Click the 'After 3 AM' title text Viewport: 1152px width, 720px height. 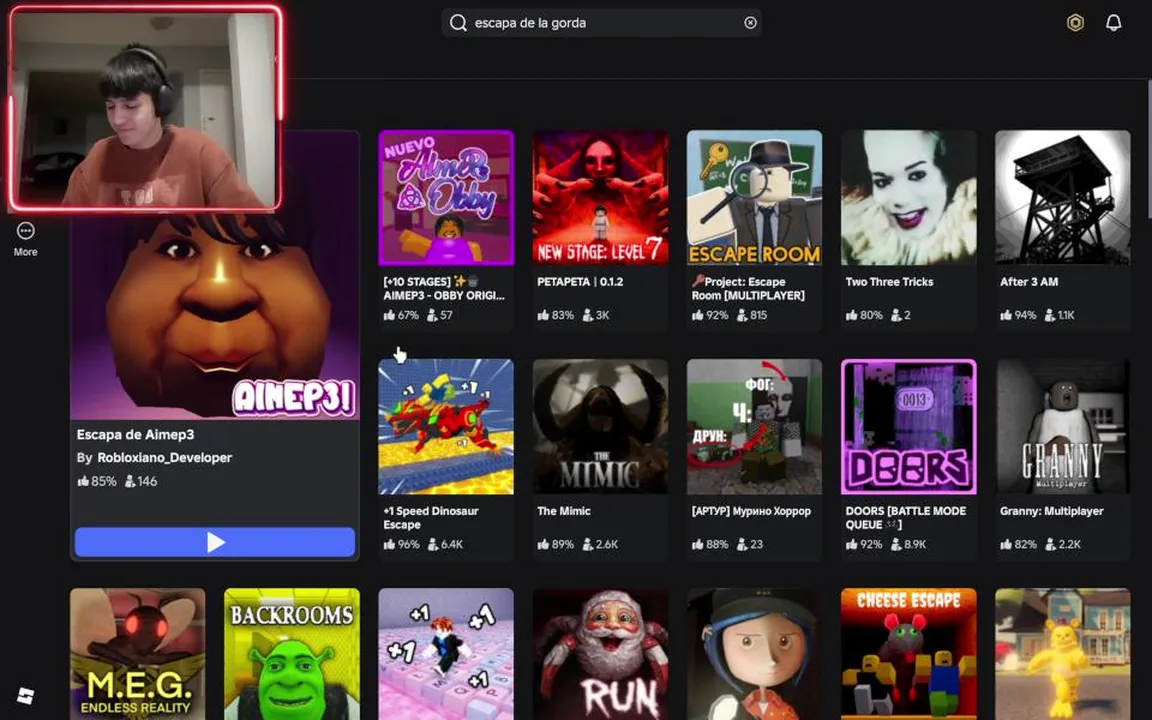pos(1029,282)
